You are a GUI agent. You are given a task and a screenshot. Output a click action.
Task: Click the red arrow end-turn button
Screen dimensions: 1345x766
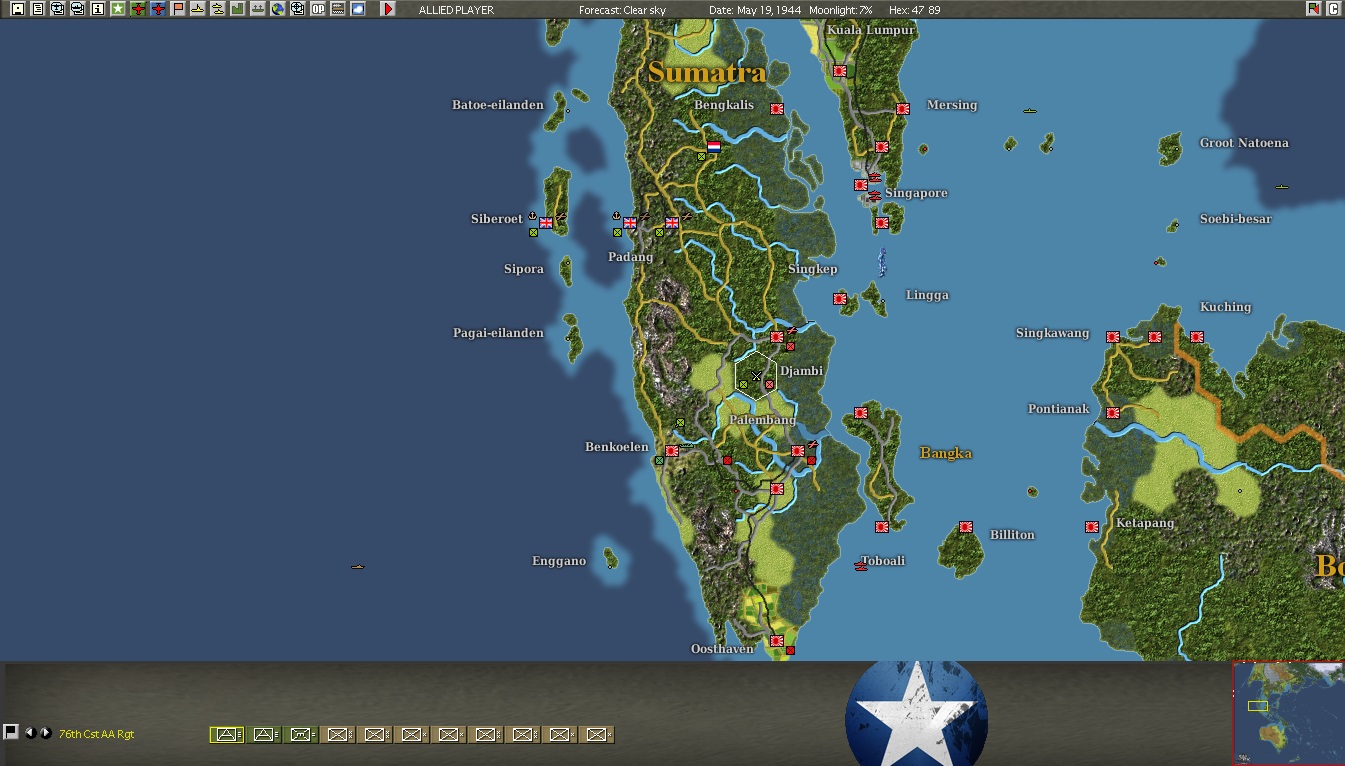(x=388, y=9)
